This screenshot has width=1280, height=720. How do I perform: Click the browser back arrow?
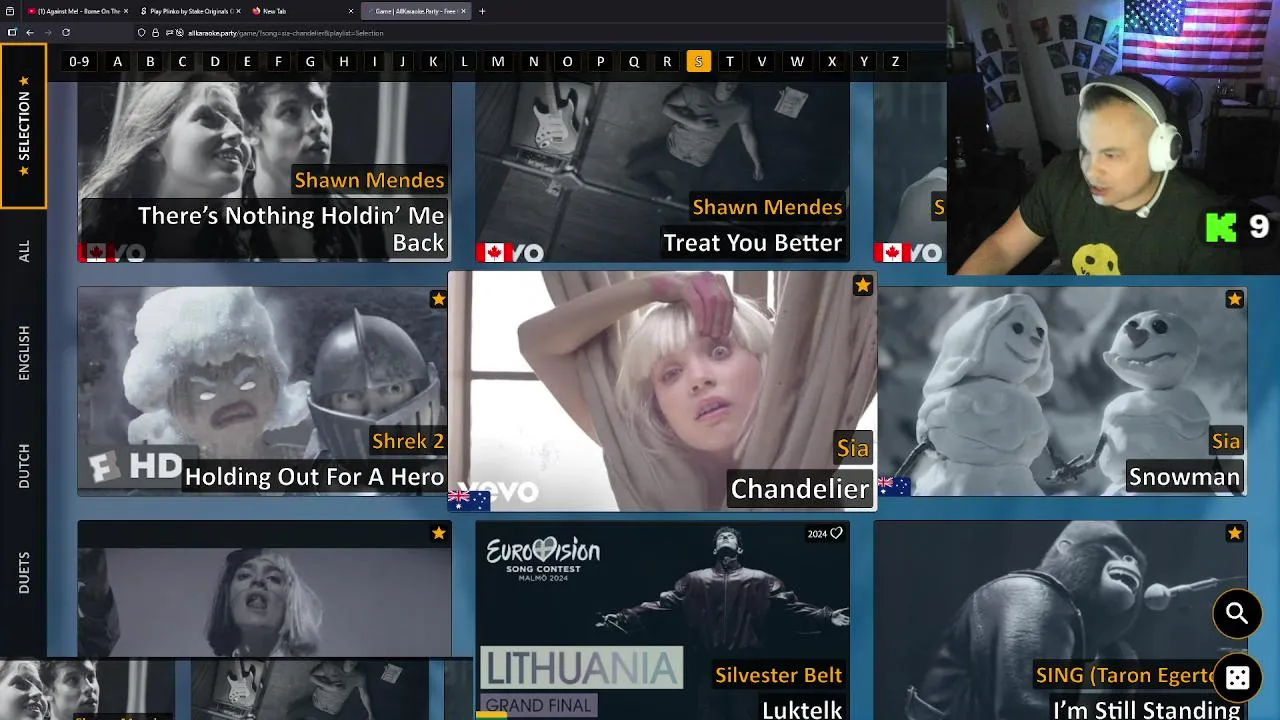[30, 32]
